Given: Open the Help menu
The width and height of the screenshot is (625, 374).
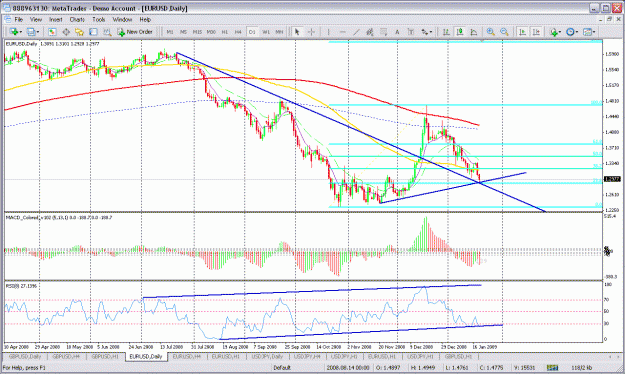Looking at the screenshot, I should tap(145, 19).
